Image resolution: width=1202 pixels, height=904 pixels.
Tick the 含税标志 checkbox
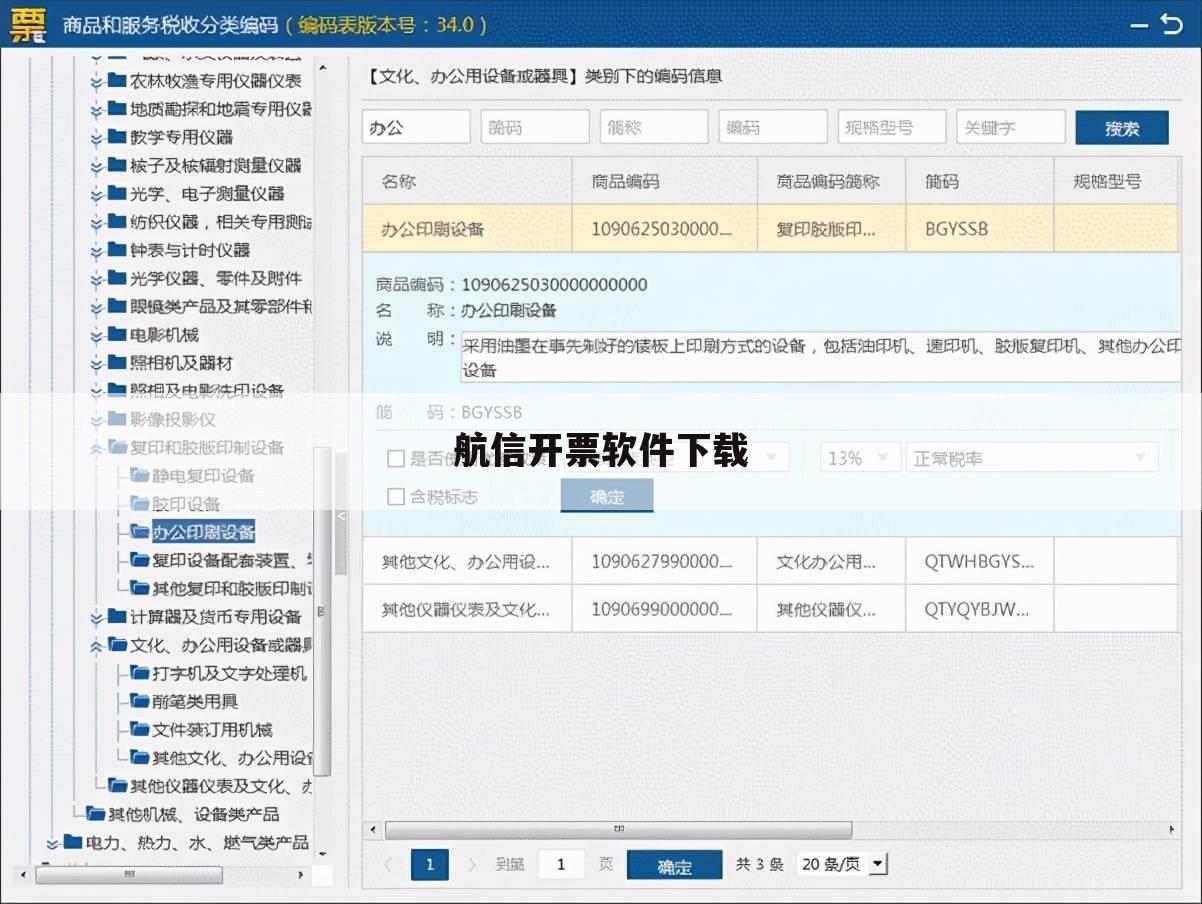[x=396, y=496]
